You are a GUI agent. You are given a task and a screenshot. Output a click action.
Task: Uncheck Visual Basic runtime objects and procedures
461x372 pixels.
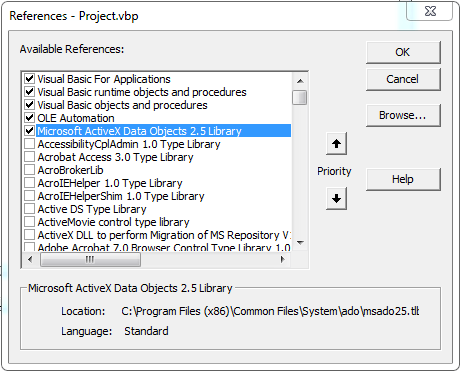pos(29,92)
